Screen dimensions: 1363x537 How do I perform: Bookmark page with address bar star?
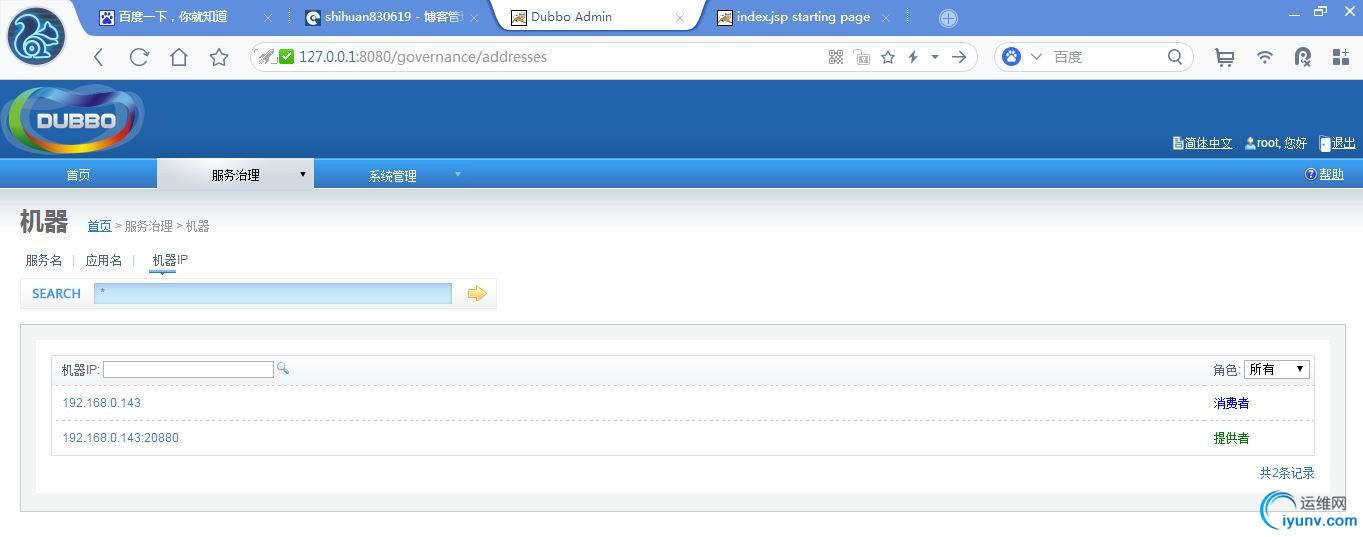tap(888, 57)
